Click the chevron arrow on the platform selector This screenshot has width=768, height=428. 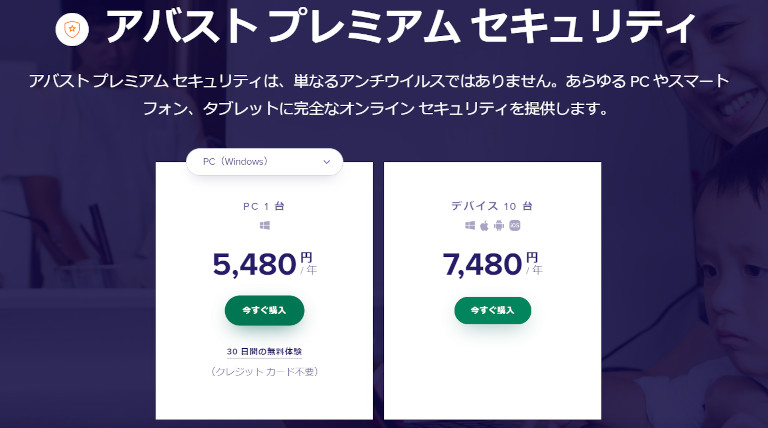pos(327,162)
